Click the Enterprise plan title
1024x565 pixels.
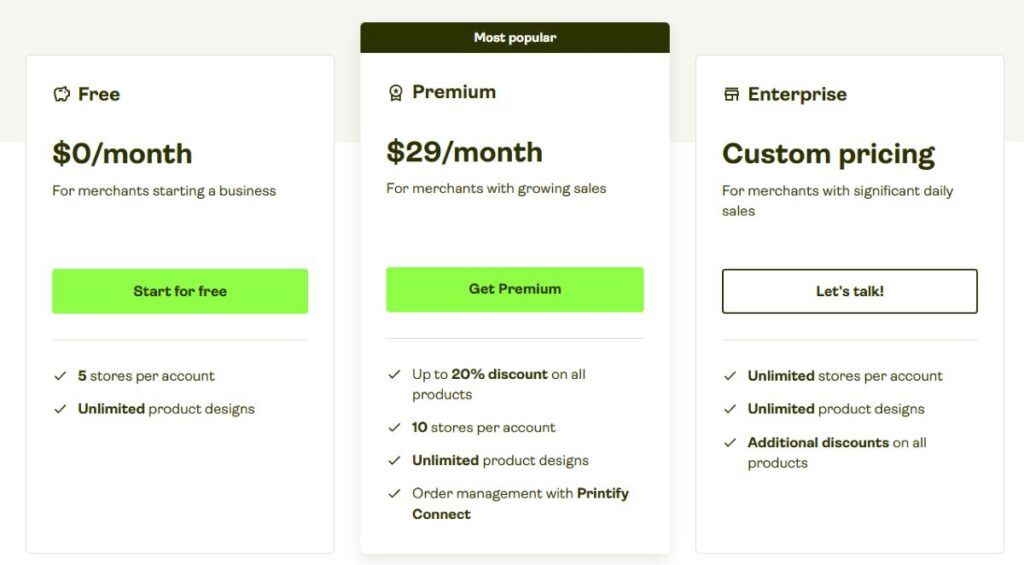click(797, 94)
